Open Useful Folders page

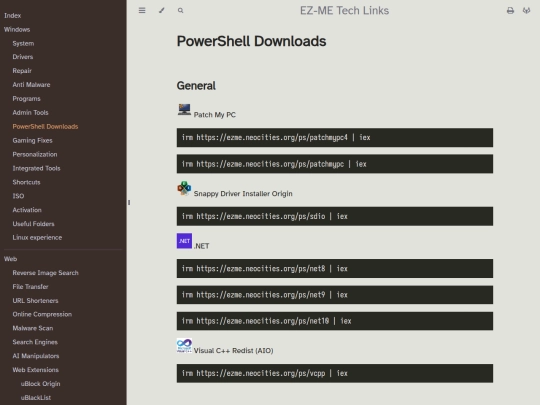[x=33, y=224]
